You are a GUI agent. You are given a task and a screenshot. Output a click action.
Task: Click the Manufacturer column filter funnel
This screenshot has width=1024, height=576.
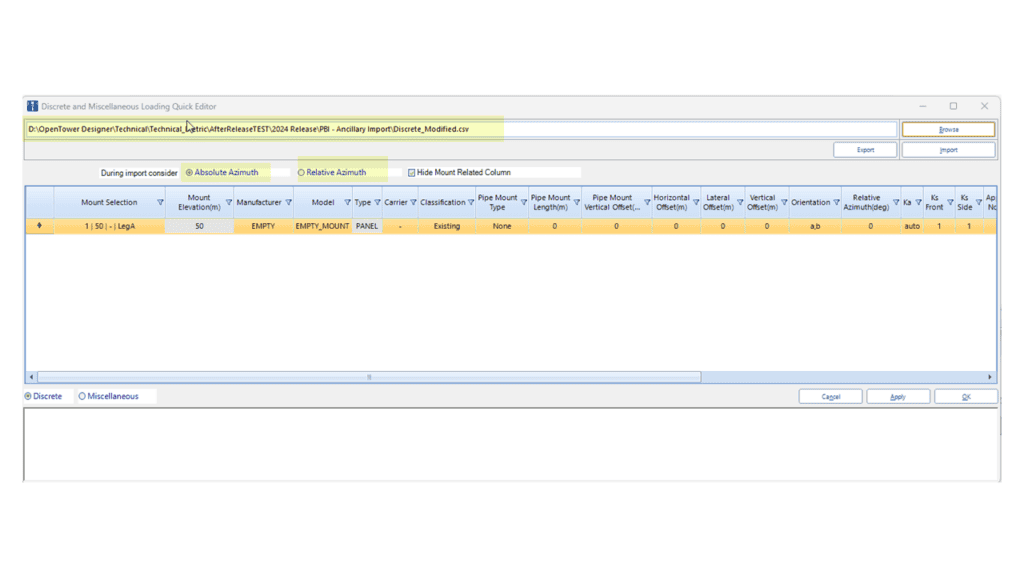[289, 201]
